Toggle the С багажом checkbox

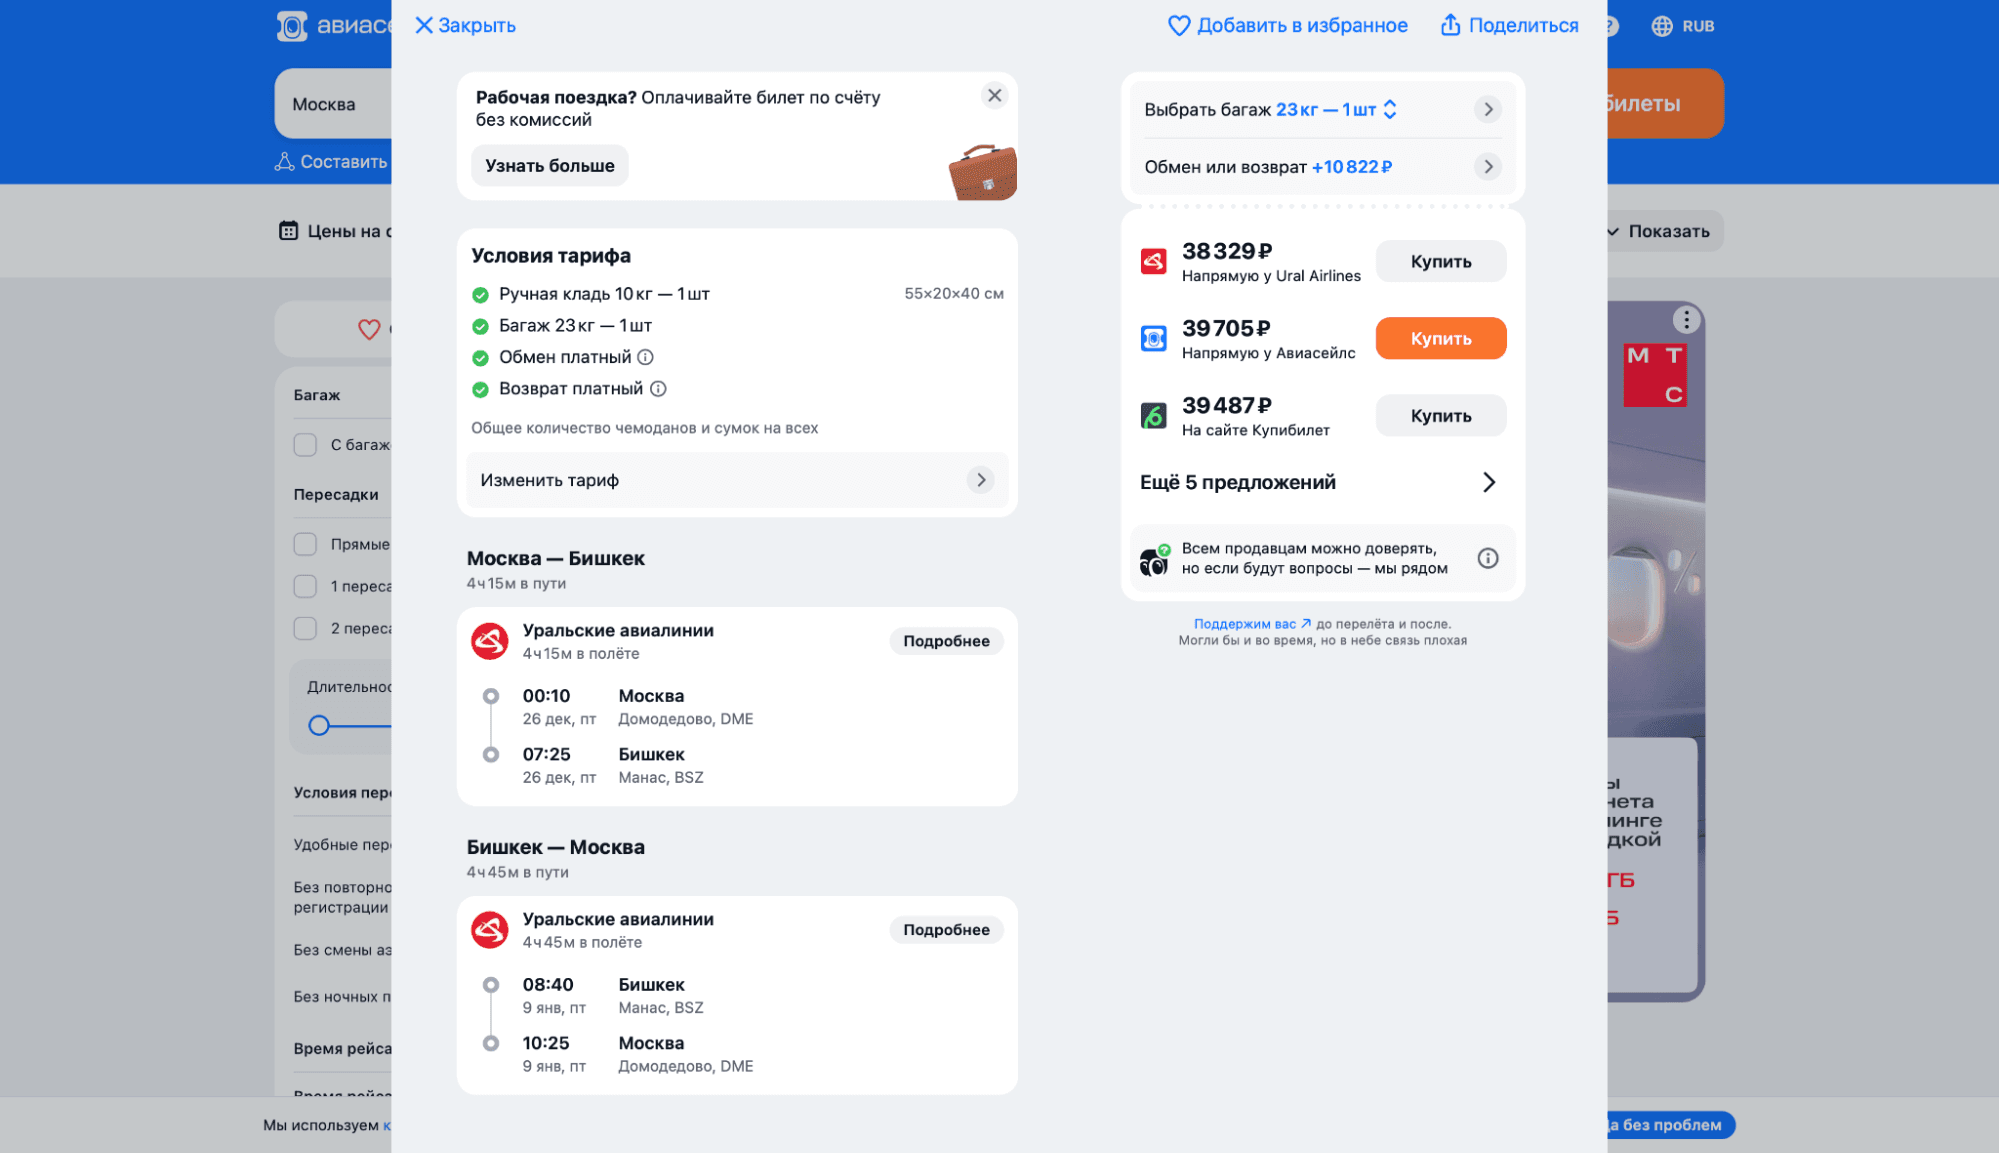(306, 445)
